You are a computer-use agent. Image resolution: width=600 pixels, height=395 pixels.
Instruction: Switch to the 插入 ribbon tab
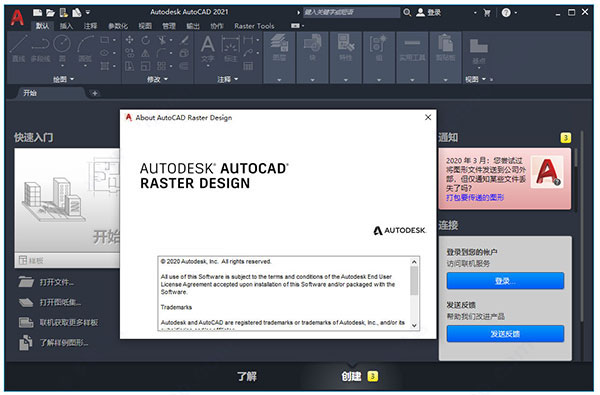(x=66, y=26)
